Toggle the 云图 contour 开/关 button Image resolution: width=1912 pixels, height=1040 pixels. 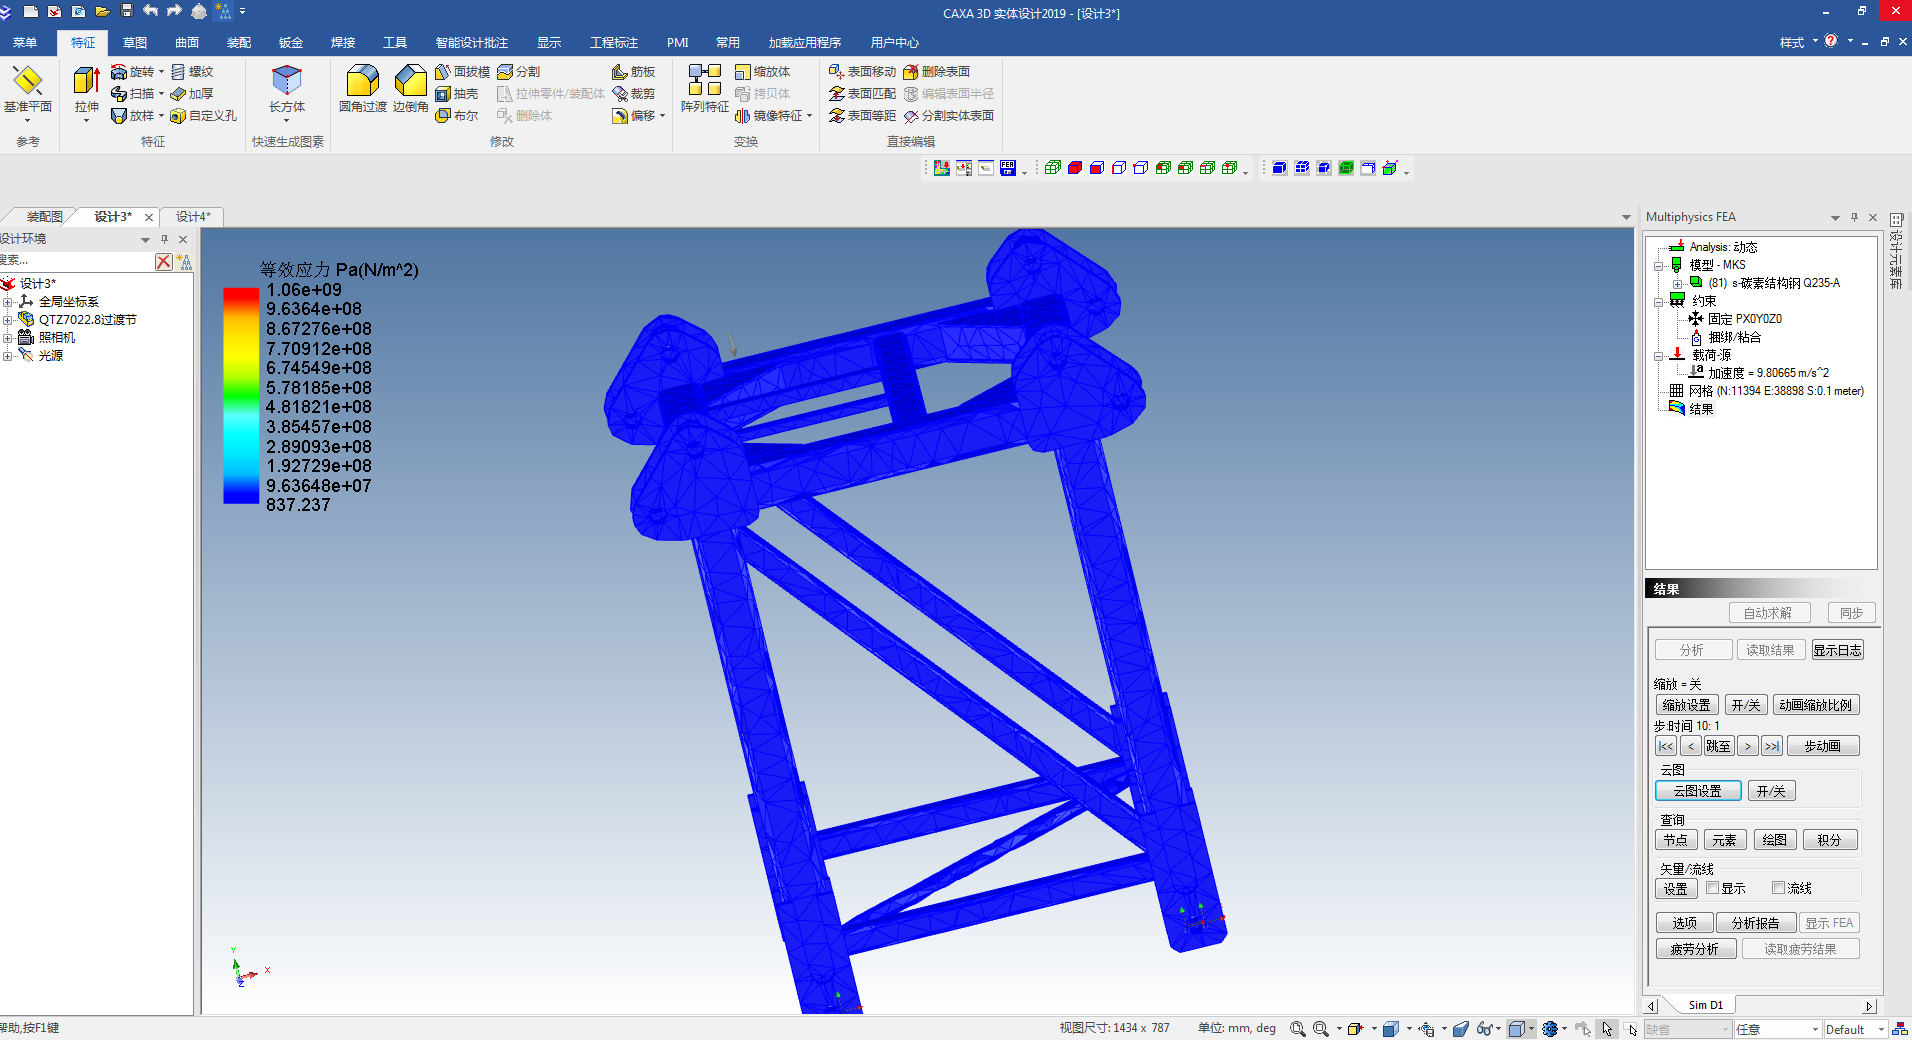pyautogui.click(x=1771, y=791)
